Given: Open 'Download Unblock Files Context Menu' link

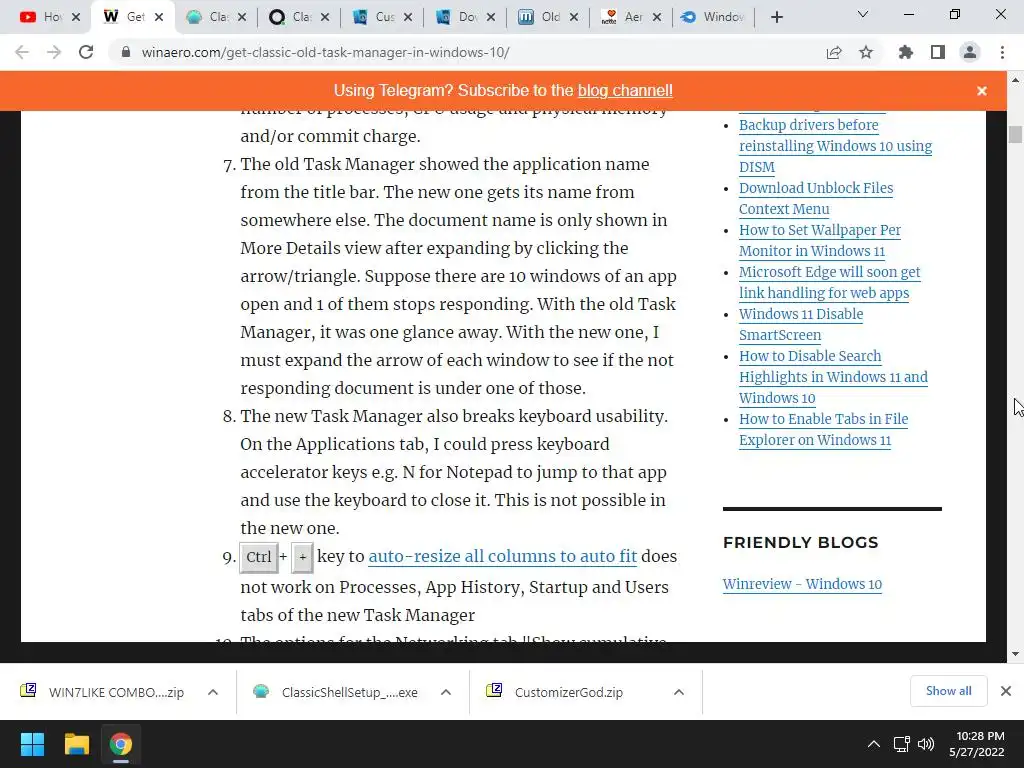Looking at the screenshot, I should [x=816, y=199].
